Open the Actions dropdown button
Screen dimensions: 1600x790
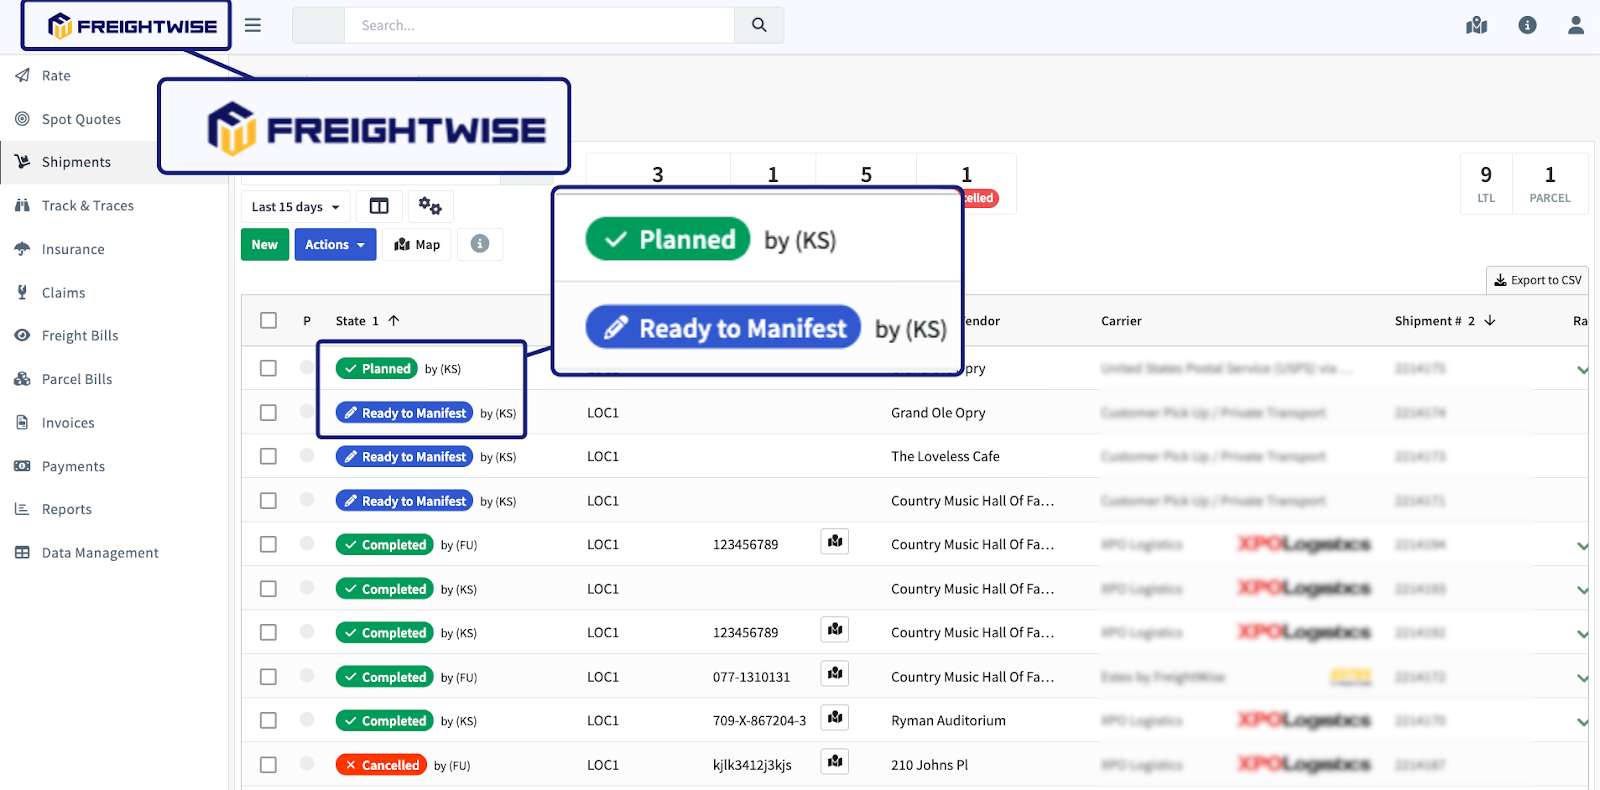point(336,244)
